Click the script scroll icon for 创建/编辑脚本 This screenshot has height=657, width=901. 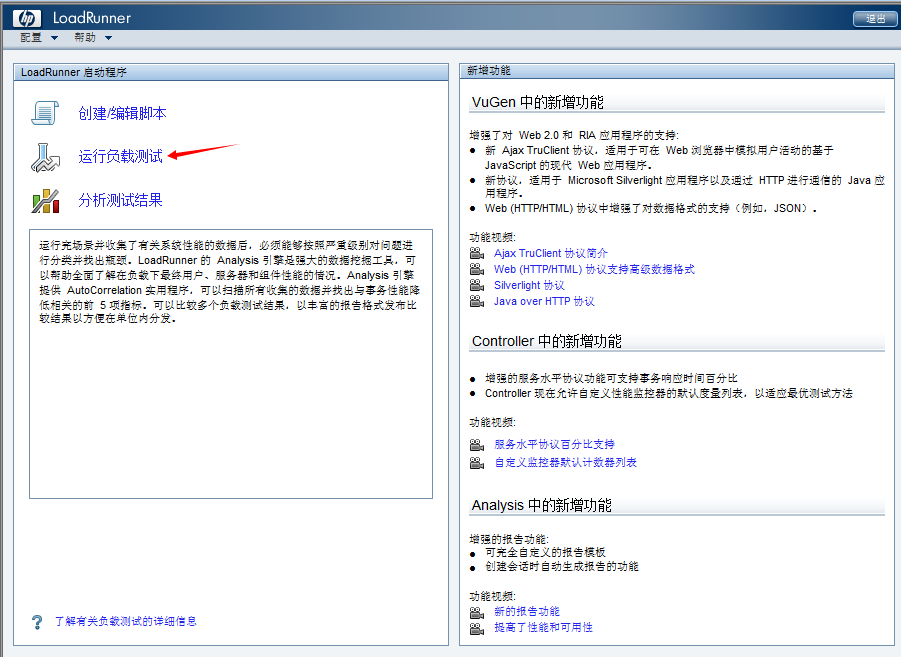(45, 113)
